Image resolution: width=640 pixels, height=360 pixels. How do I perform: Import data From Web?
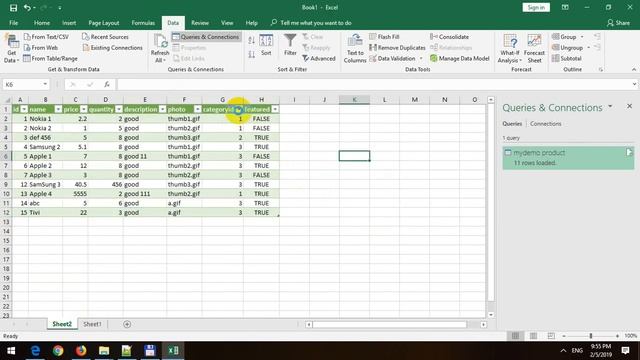(40, 48)
